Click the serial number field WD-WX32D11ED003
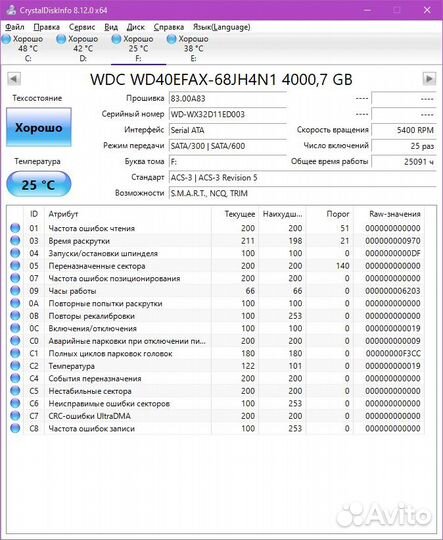 click(227, 114)
